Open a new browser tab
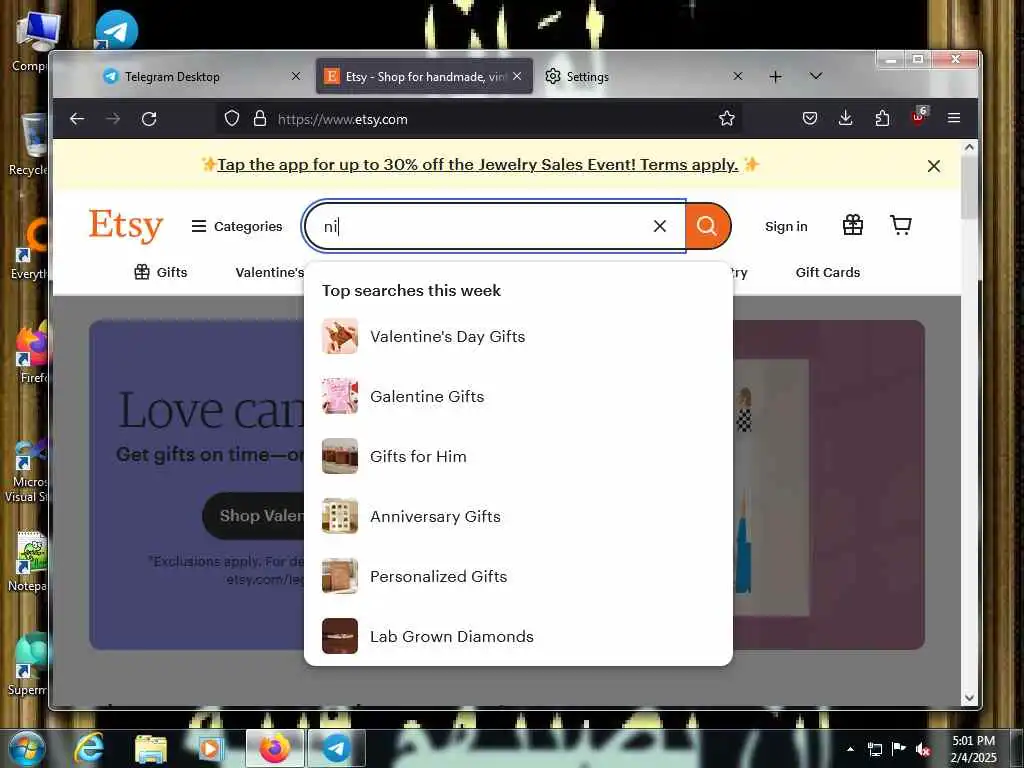This screenshot has height=768, width=1024. [x=775, y=77]
